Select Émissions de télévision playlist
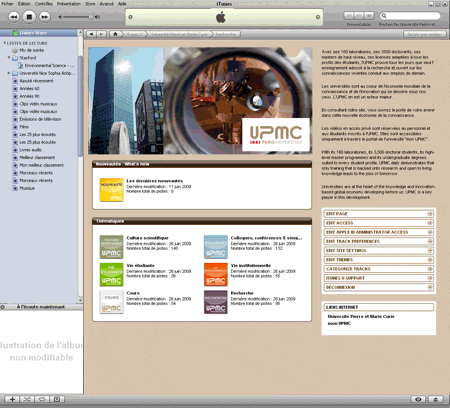The height and width of the screenshot is (408, 450). [40, 119]
